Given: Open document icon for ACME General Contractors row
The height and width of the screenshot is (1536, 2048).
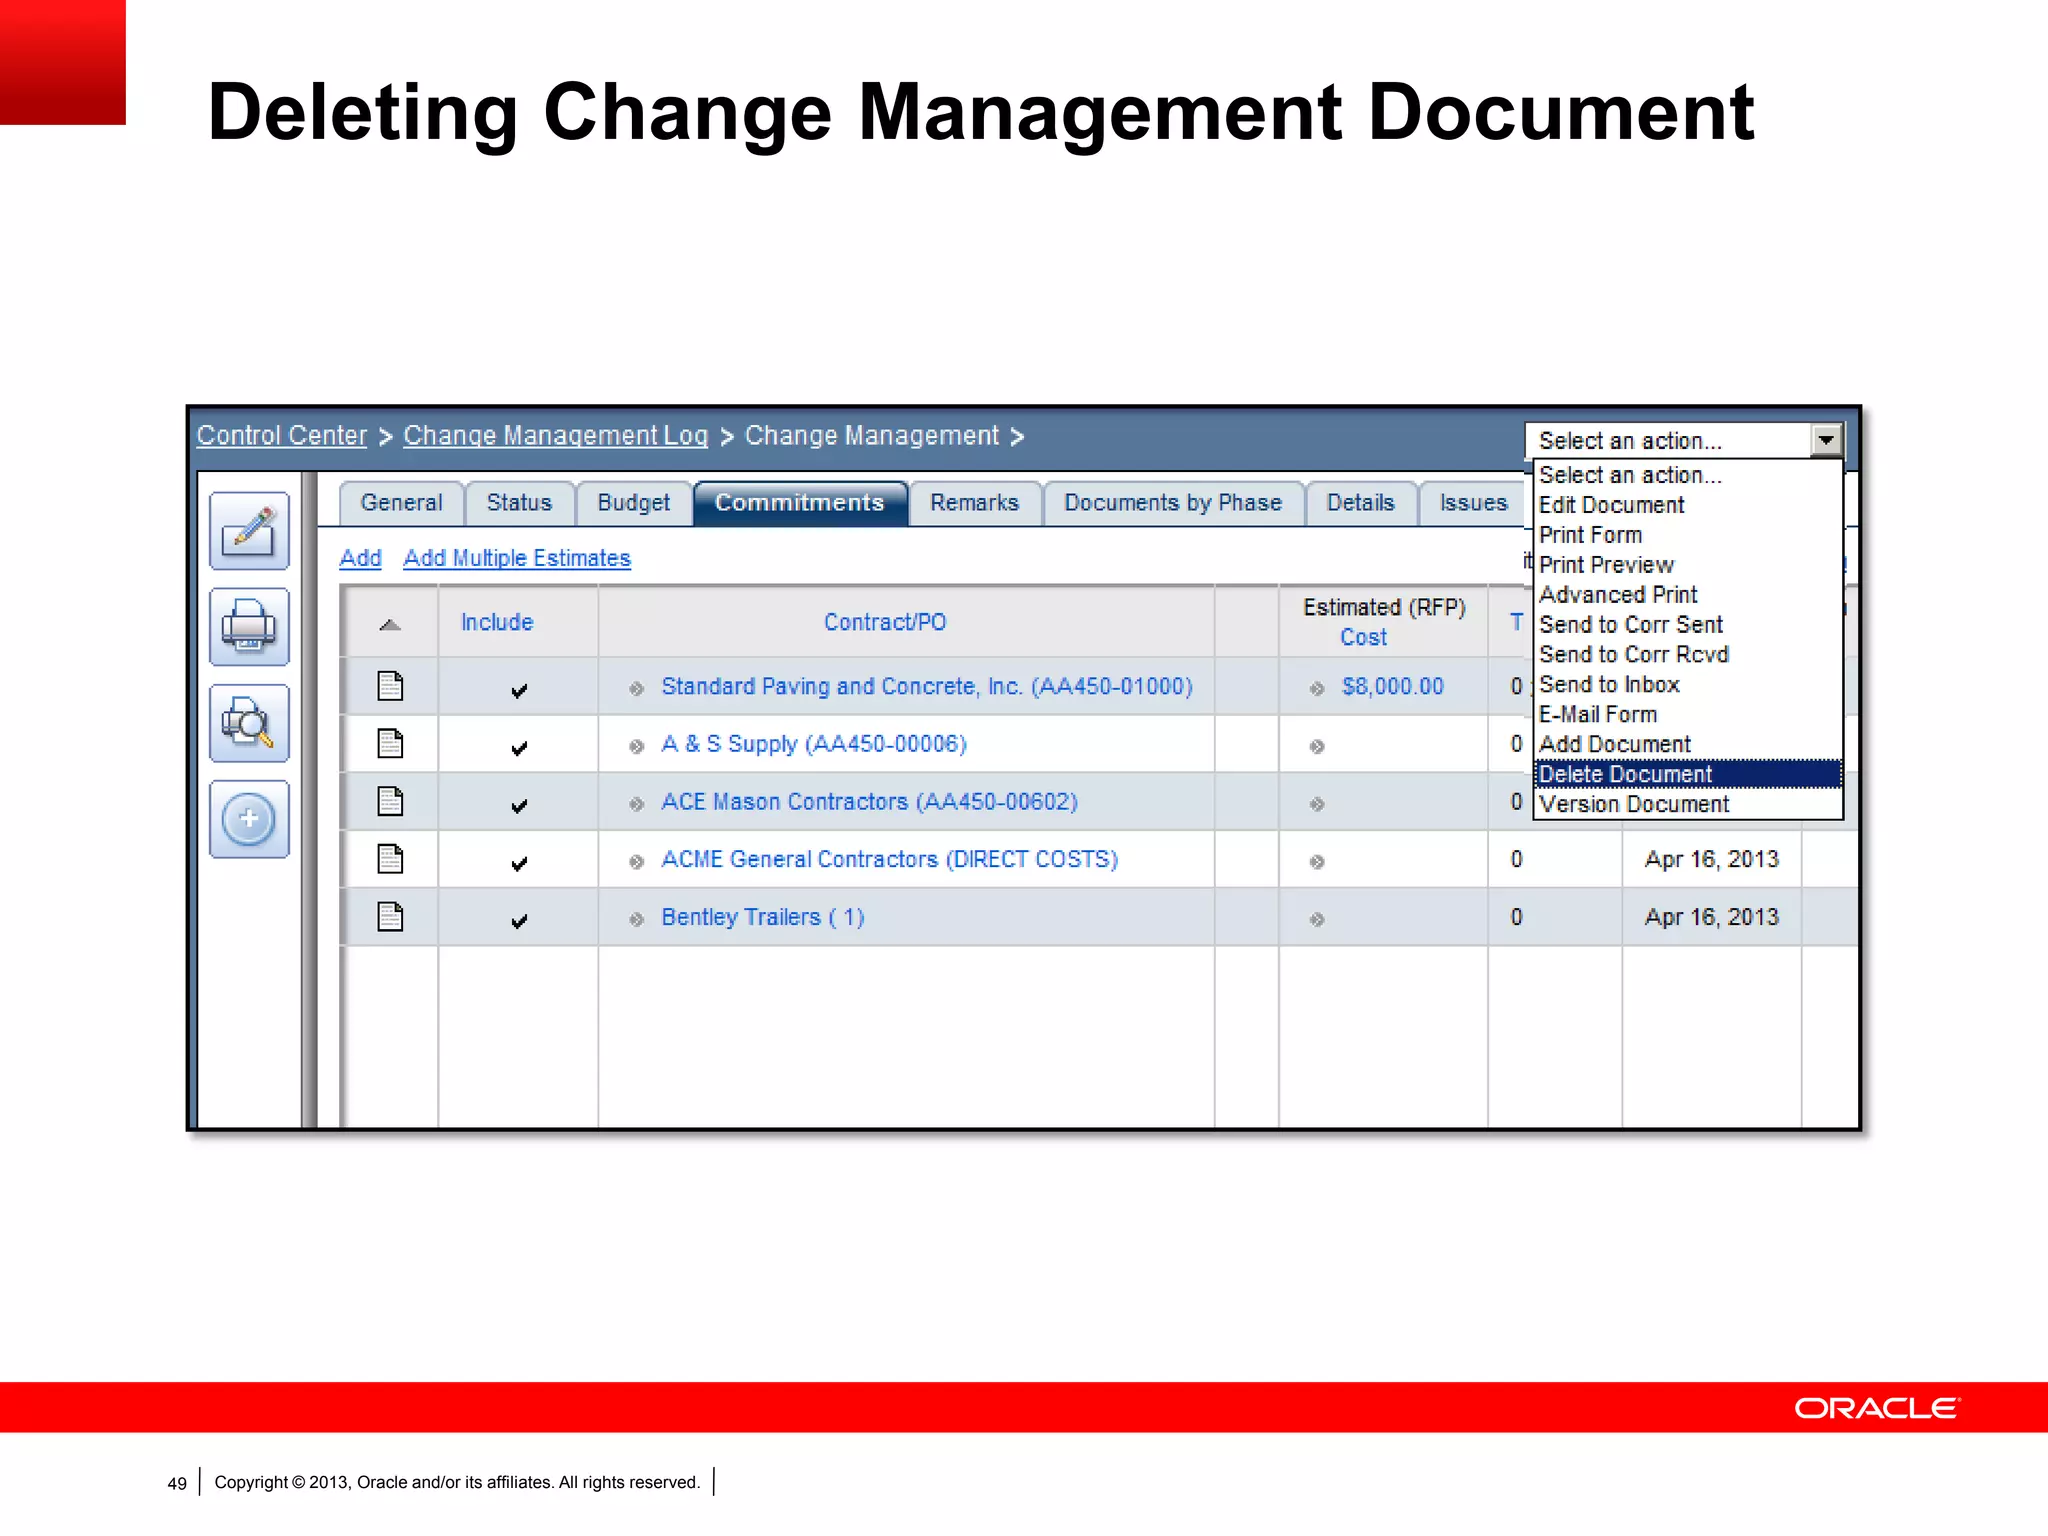Looking at the screenshot, I should (x=390, y=859).
